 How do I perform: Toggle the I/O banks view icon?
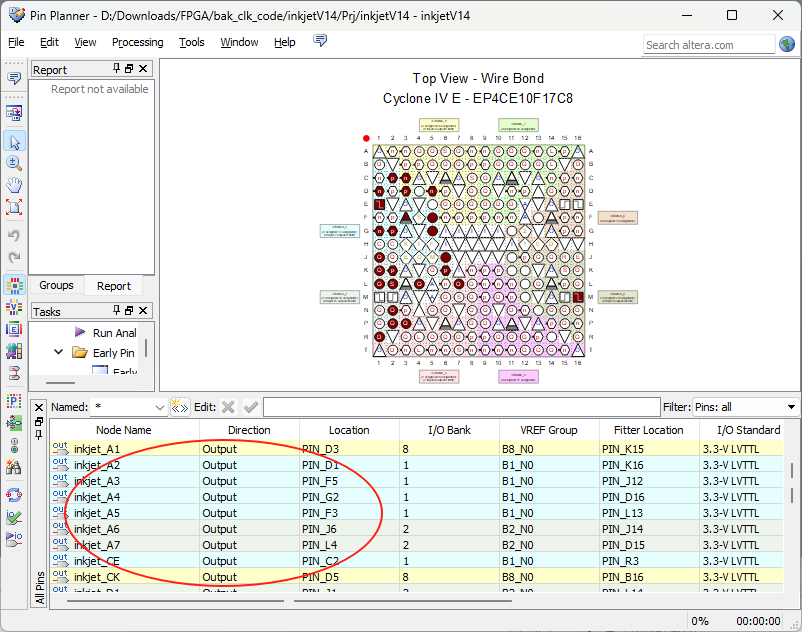pyautogui.click(x=14, y=285)
